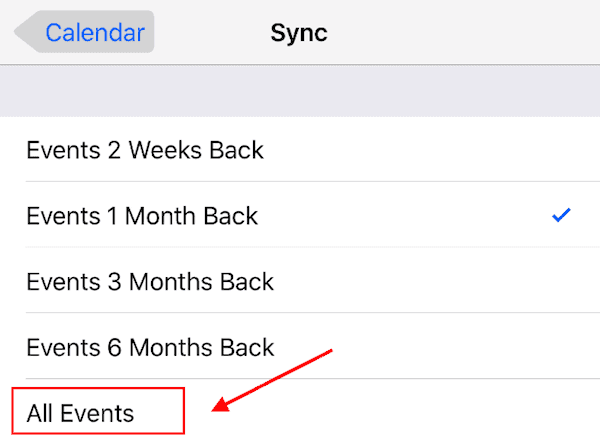Tap the gray section header area
Screen dimensions: 600x440
click(x=300, y=91)
